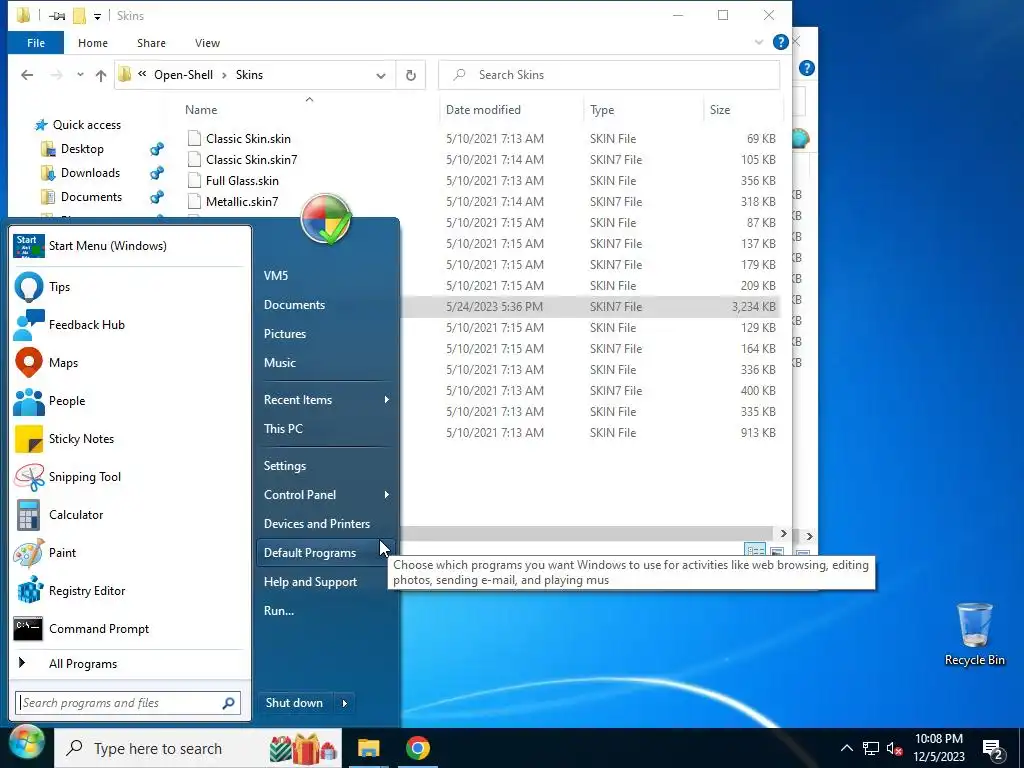The height and width of the screenshot is (768, 1024).
Task: Select Default Programs entry
Action: click(x=325, y=553)
